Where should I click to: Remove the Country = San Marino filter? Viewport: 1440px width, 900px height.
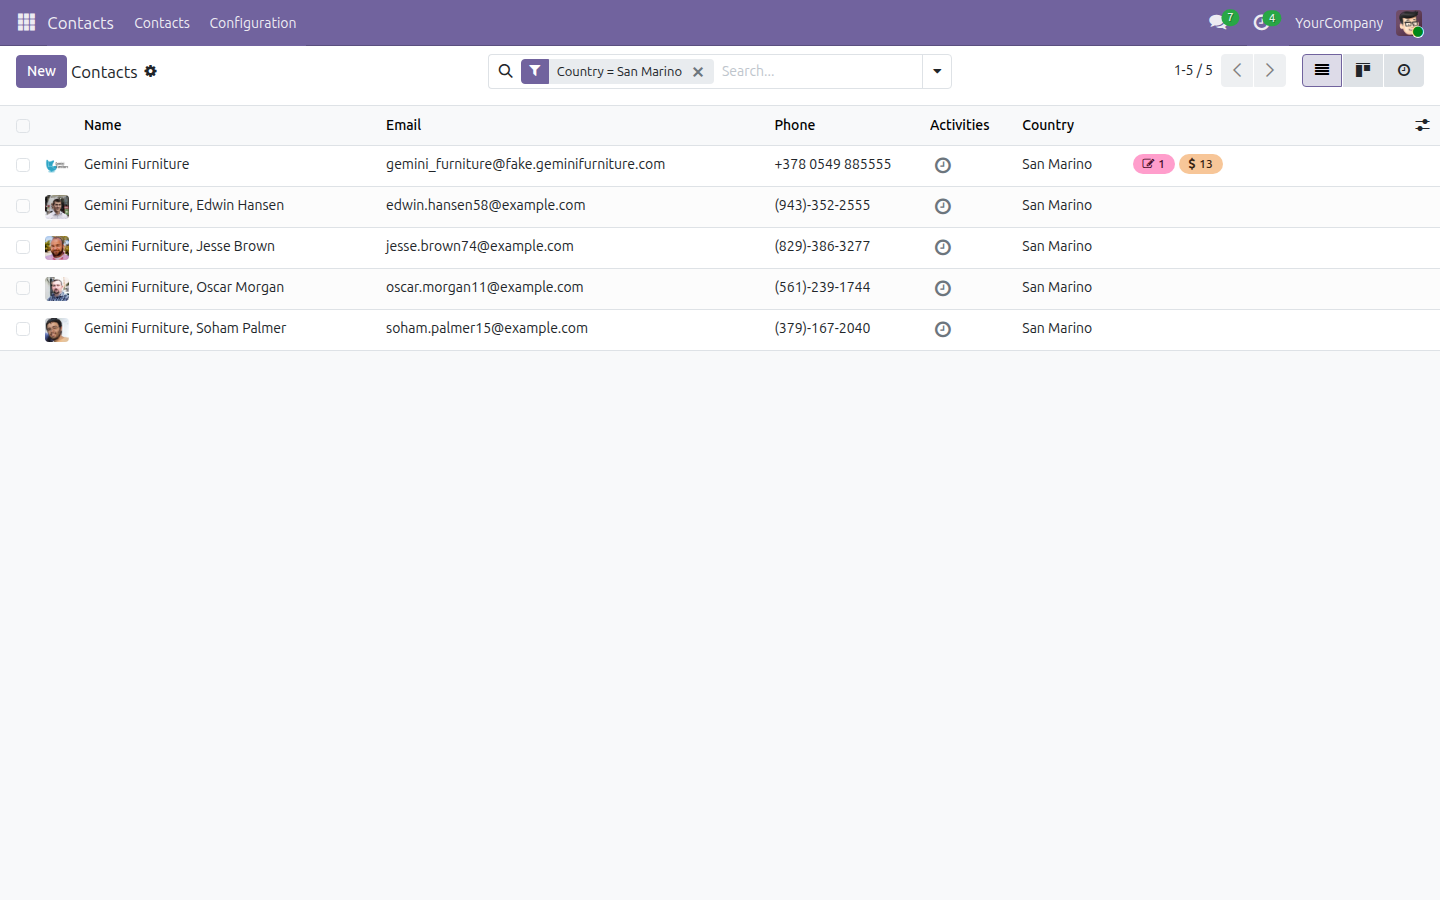point(698,72)
